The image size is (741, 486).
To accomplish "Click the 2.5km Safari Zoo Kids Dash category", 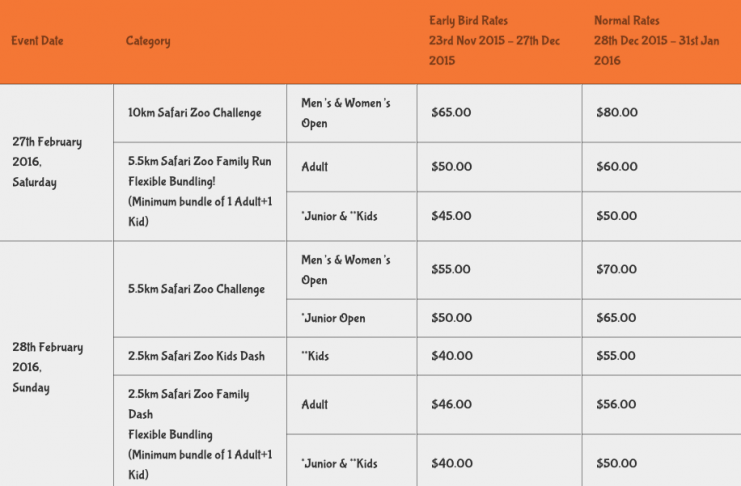I will (x=197, y=356).
